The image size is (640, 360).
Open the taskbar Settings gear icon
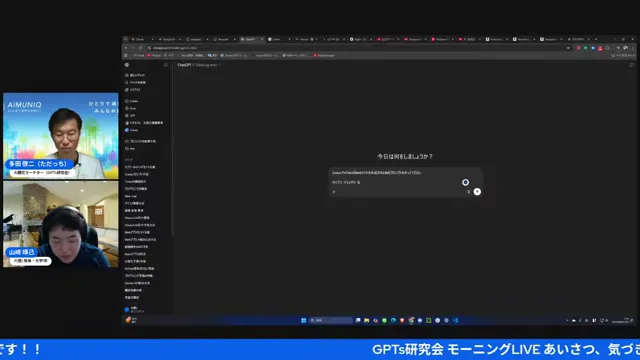(447, 320)
